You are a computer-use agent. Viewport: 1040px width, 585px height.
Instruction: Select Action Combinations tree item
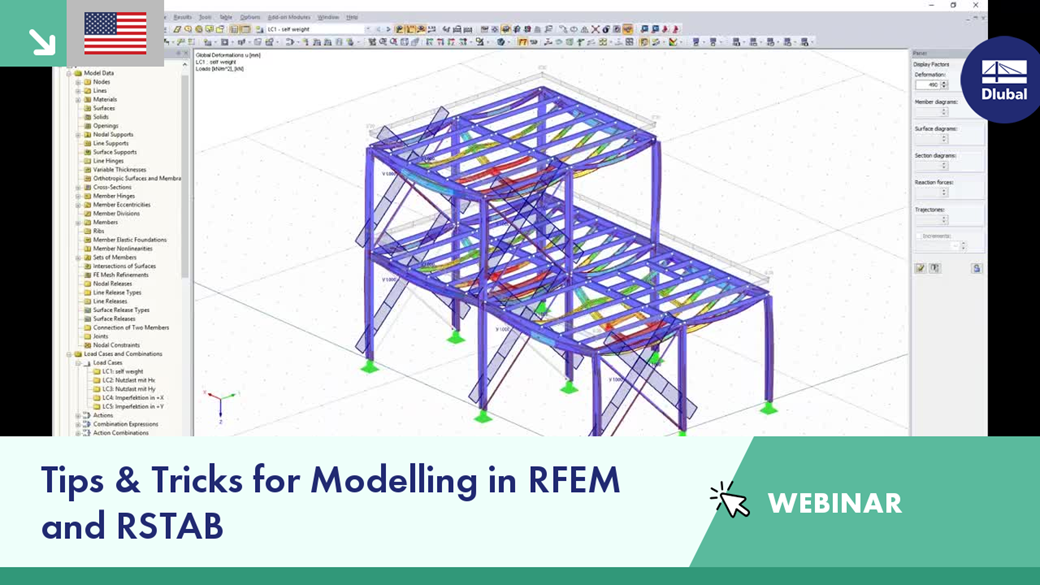[121, 433]
